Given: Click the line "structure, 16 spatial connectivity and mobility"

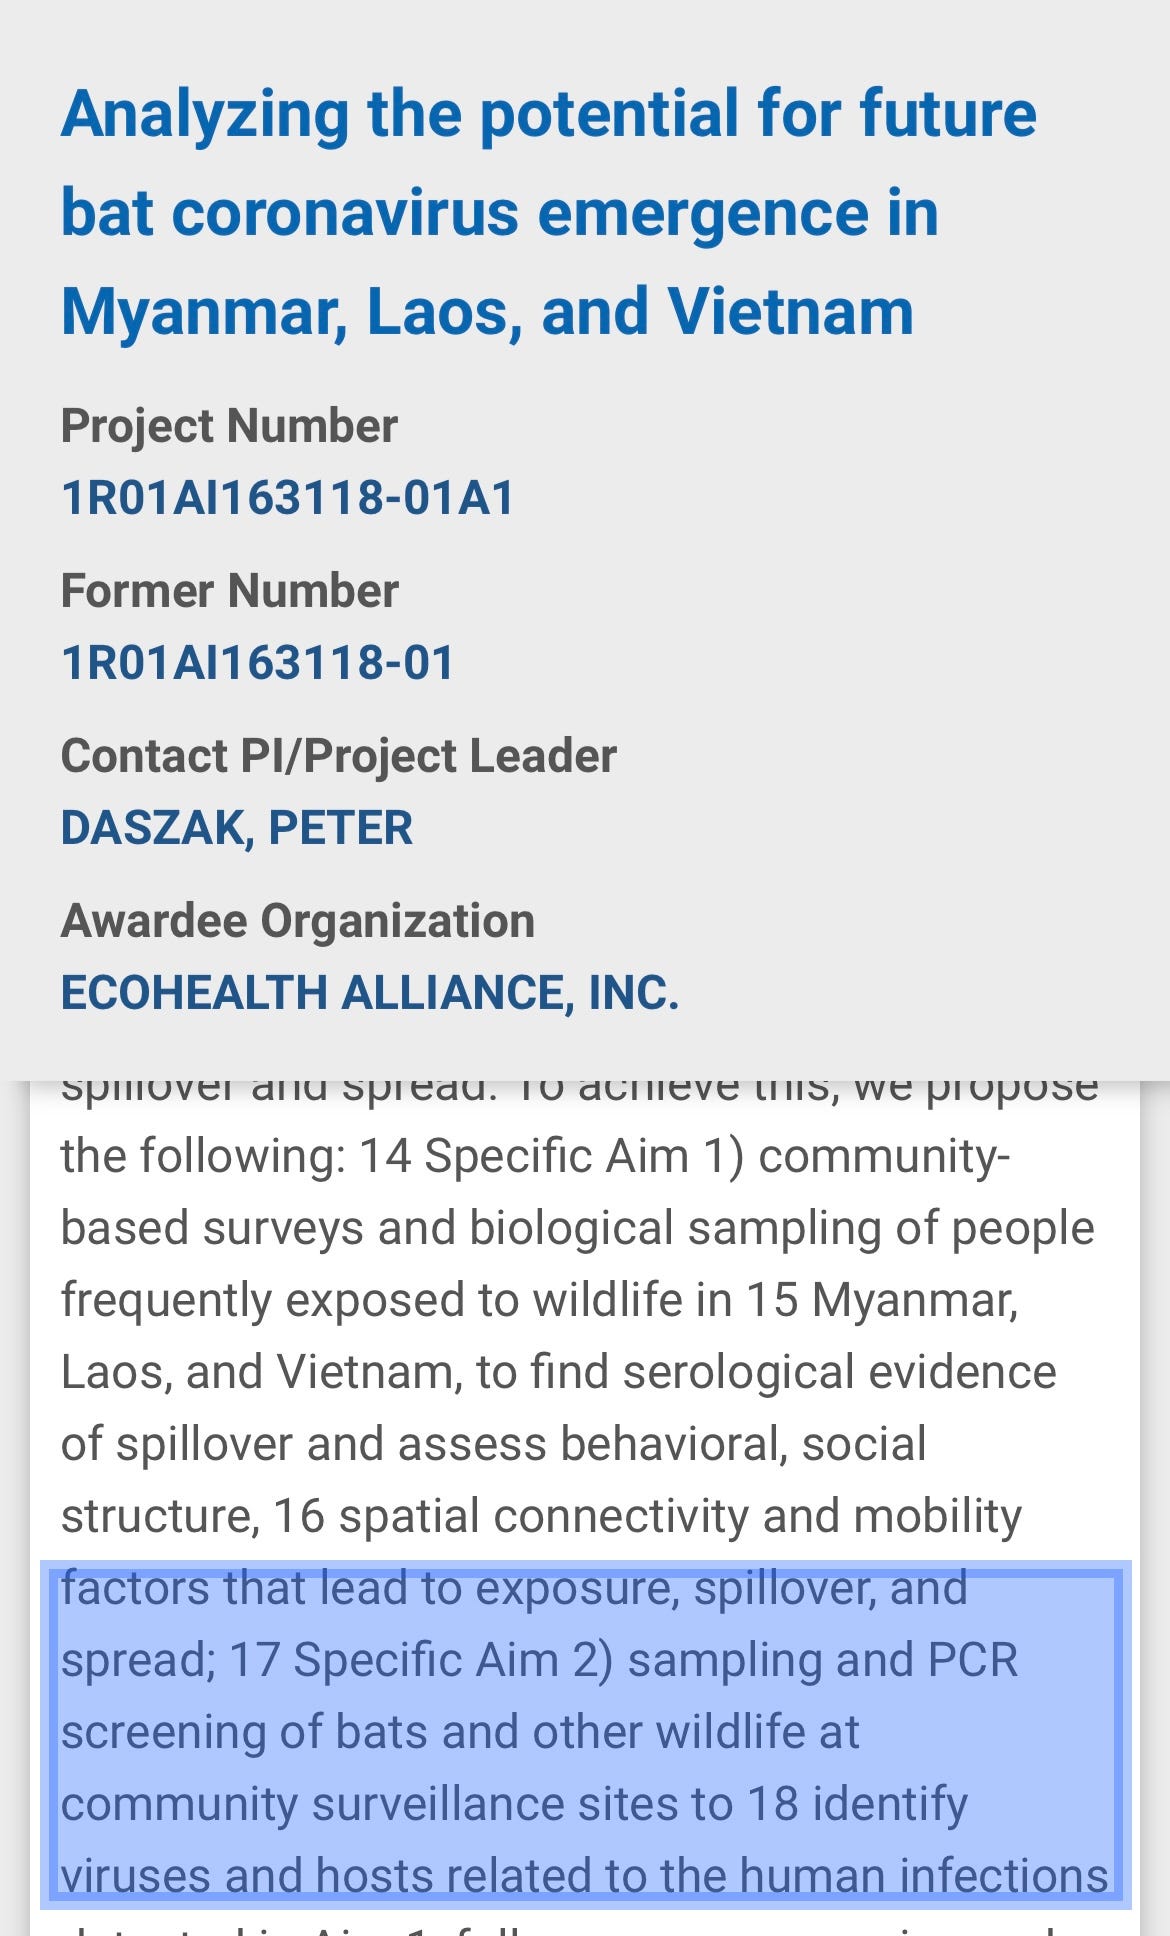Looking at the screenshot, I should (541, 1517).
